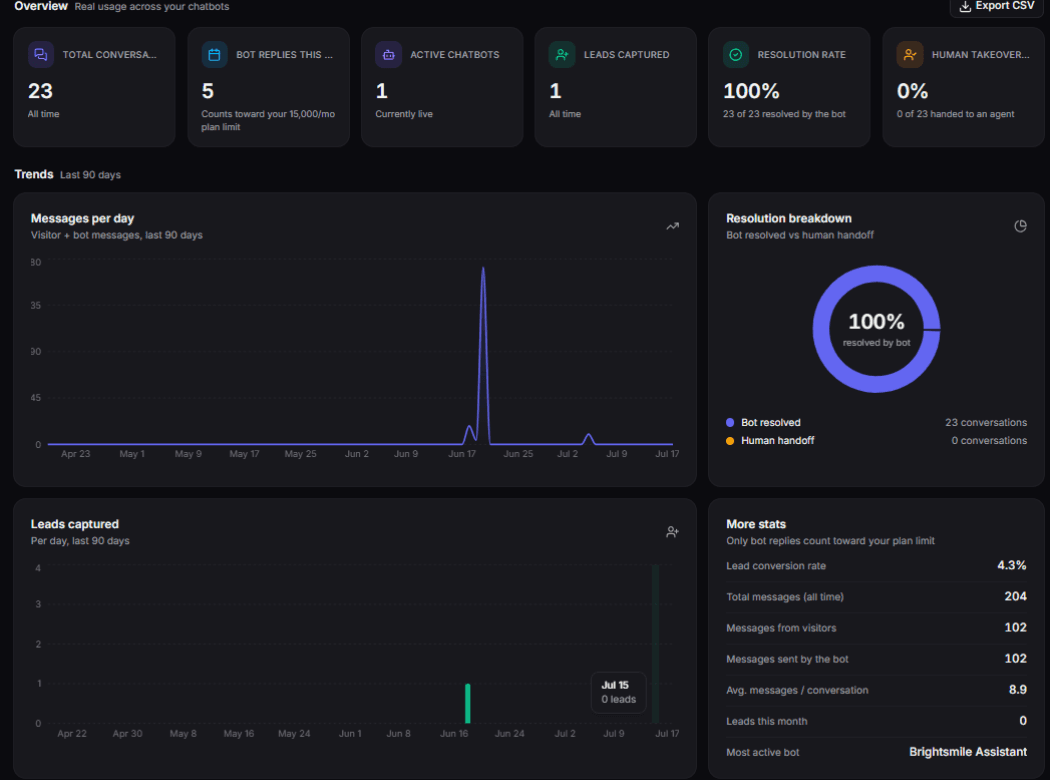Click the 'Bot resolved' legend label
Image resolution: width=1050 pixels, height=780 pixels.
coord(771,422)
